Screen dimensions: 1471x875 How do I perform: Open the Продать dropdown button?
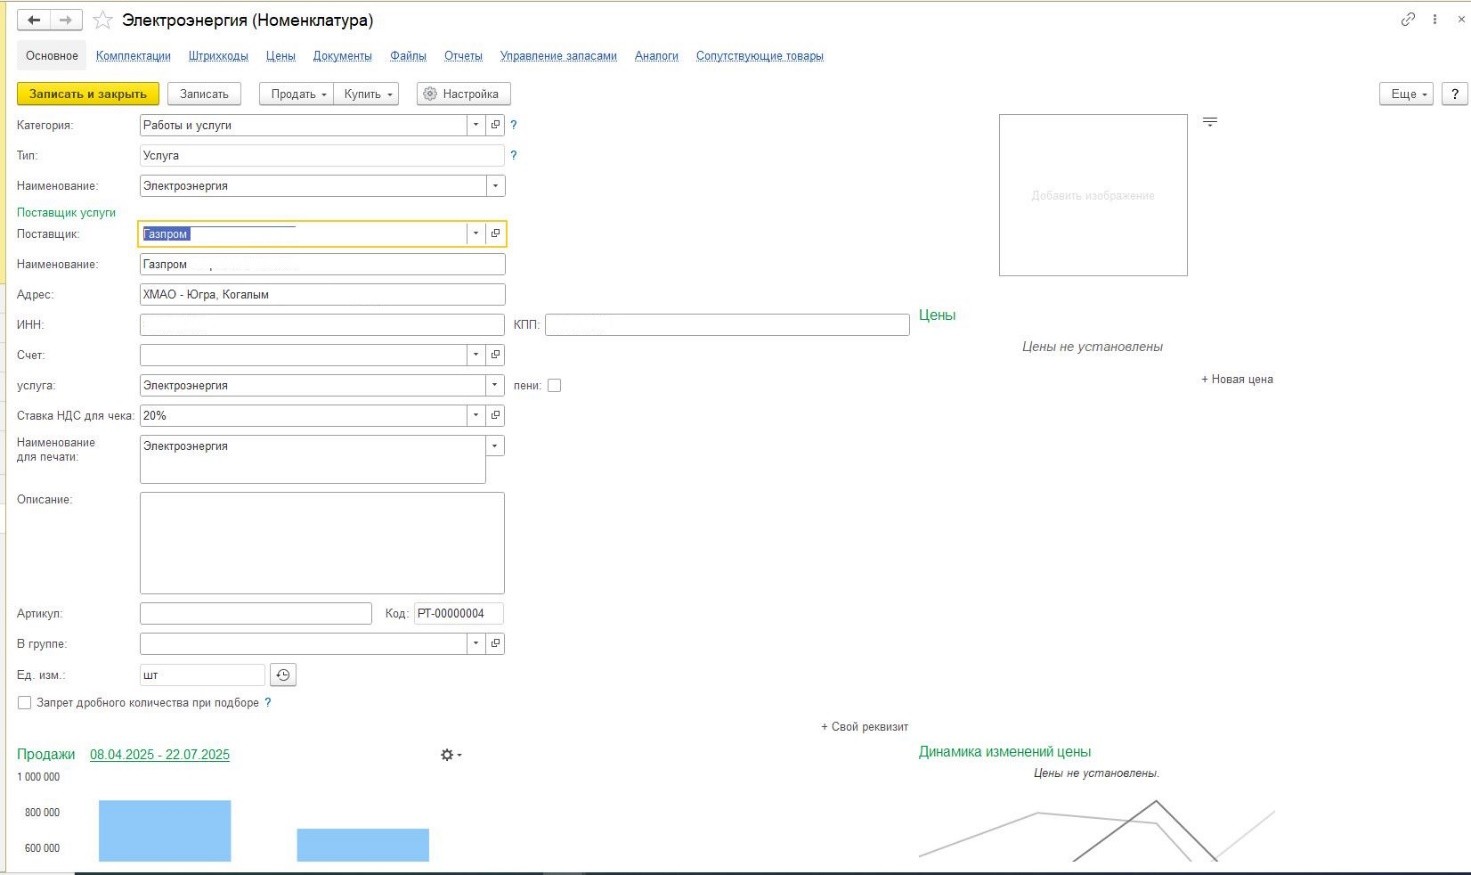coord(297,94)
